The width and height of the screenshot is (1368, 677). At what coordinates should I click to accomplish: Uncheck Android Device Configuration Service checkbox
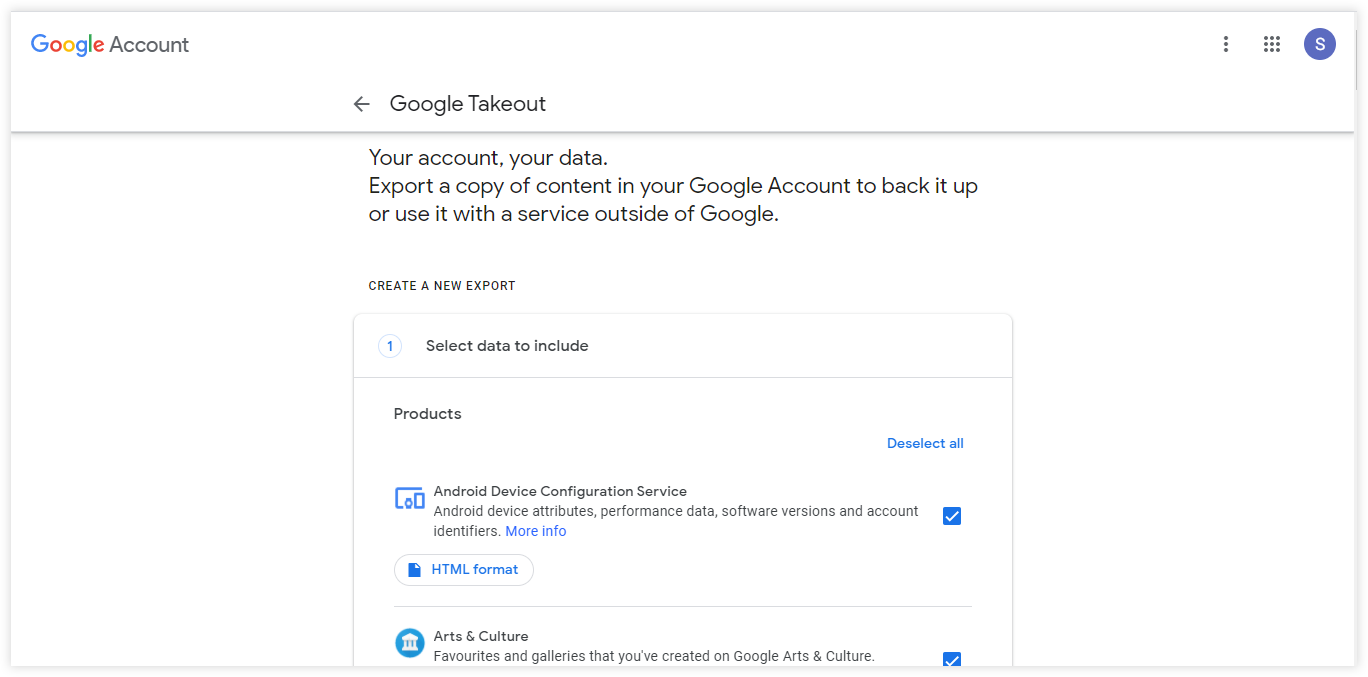point(952,516)
